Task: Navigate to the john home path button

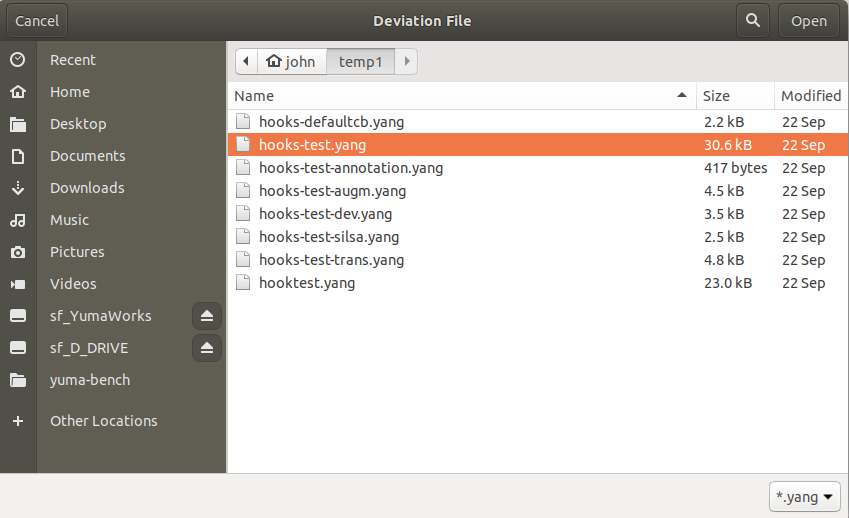Action: pyautogui.click(x=291, y=61)
